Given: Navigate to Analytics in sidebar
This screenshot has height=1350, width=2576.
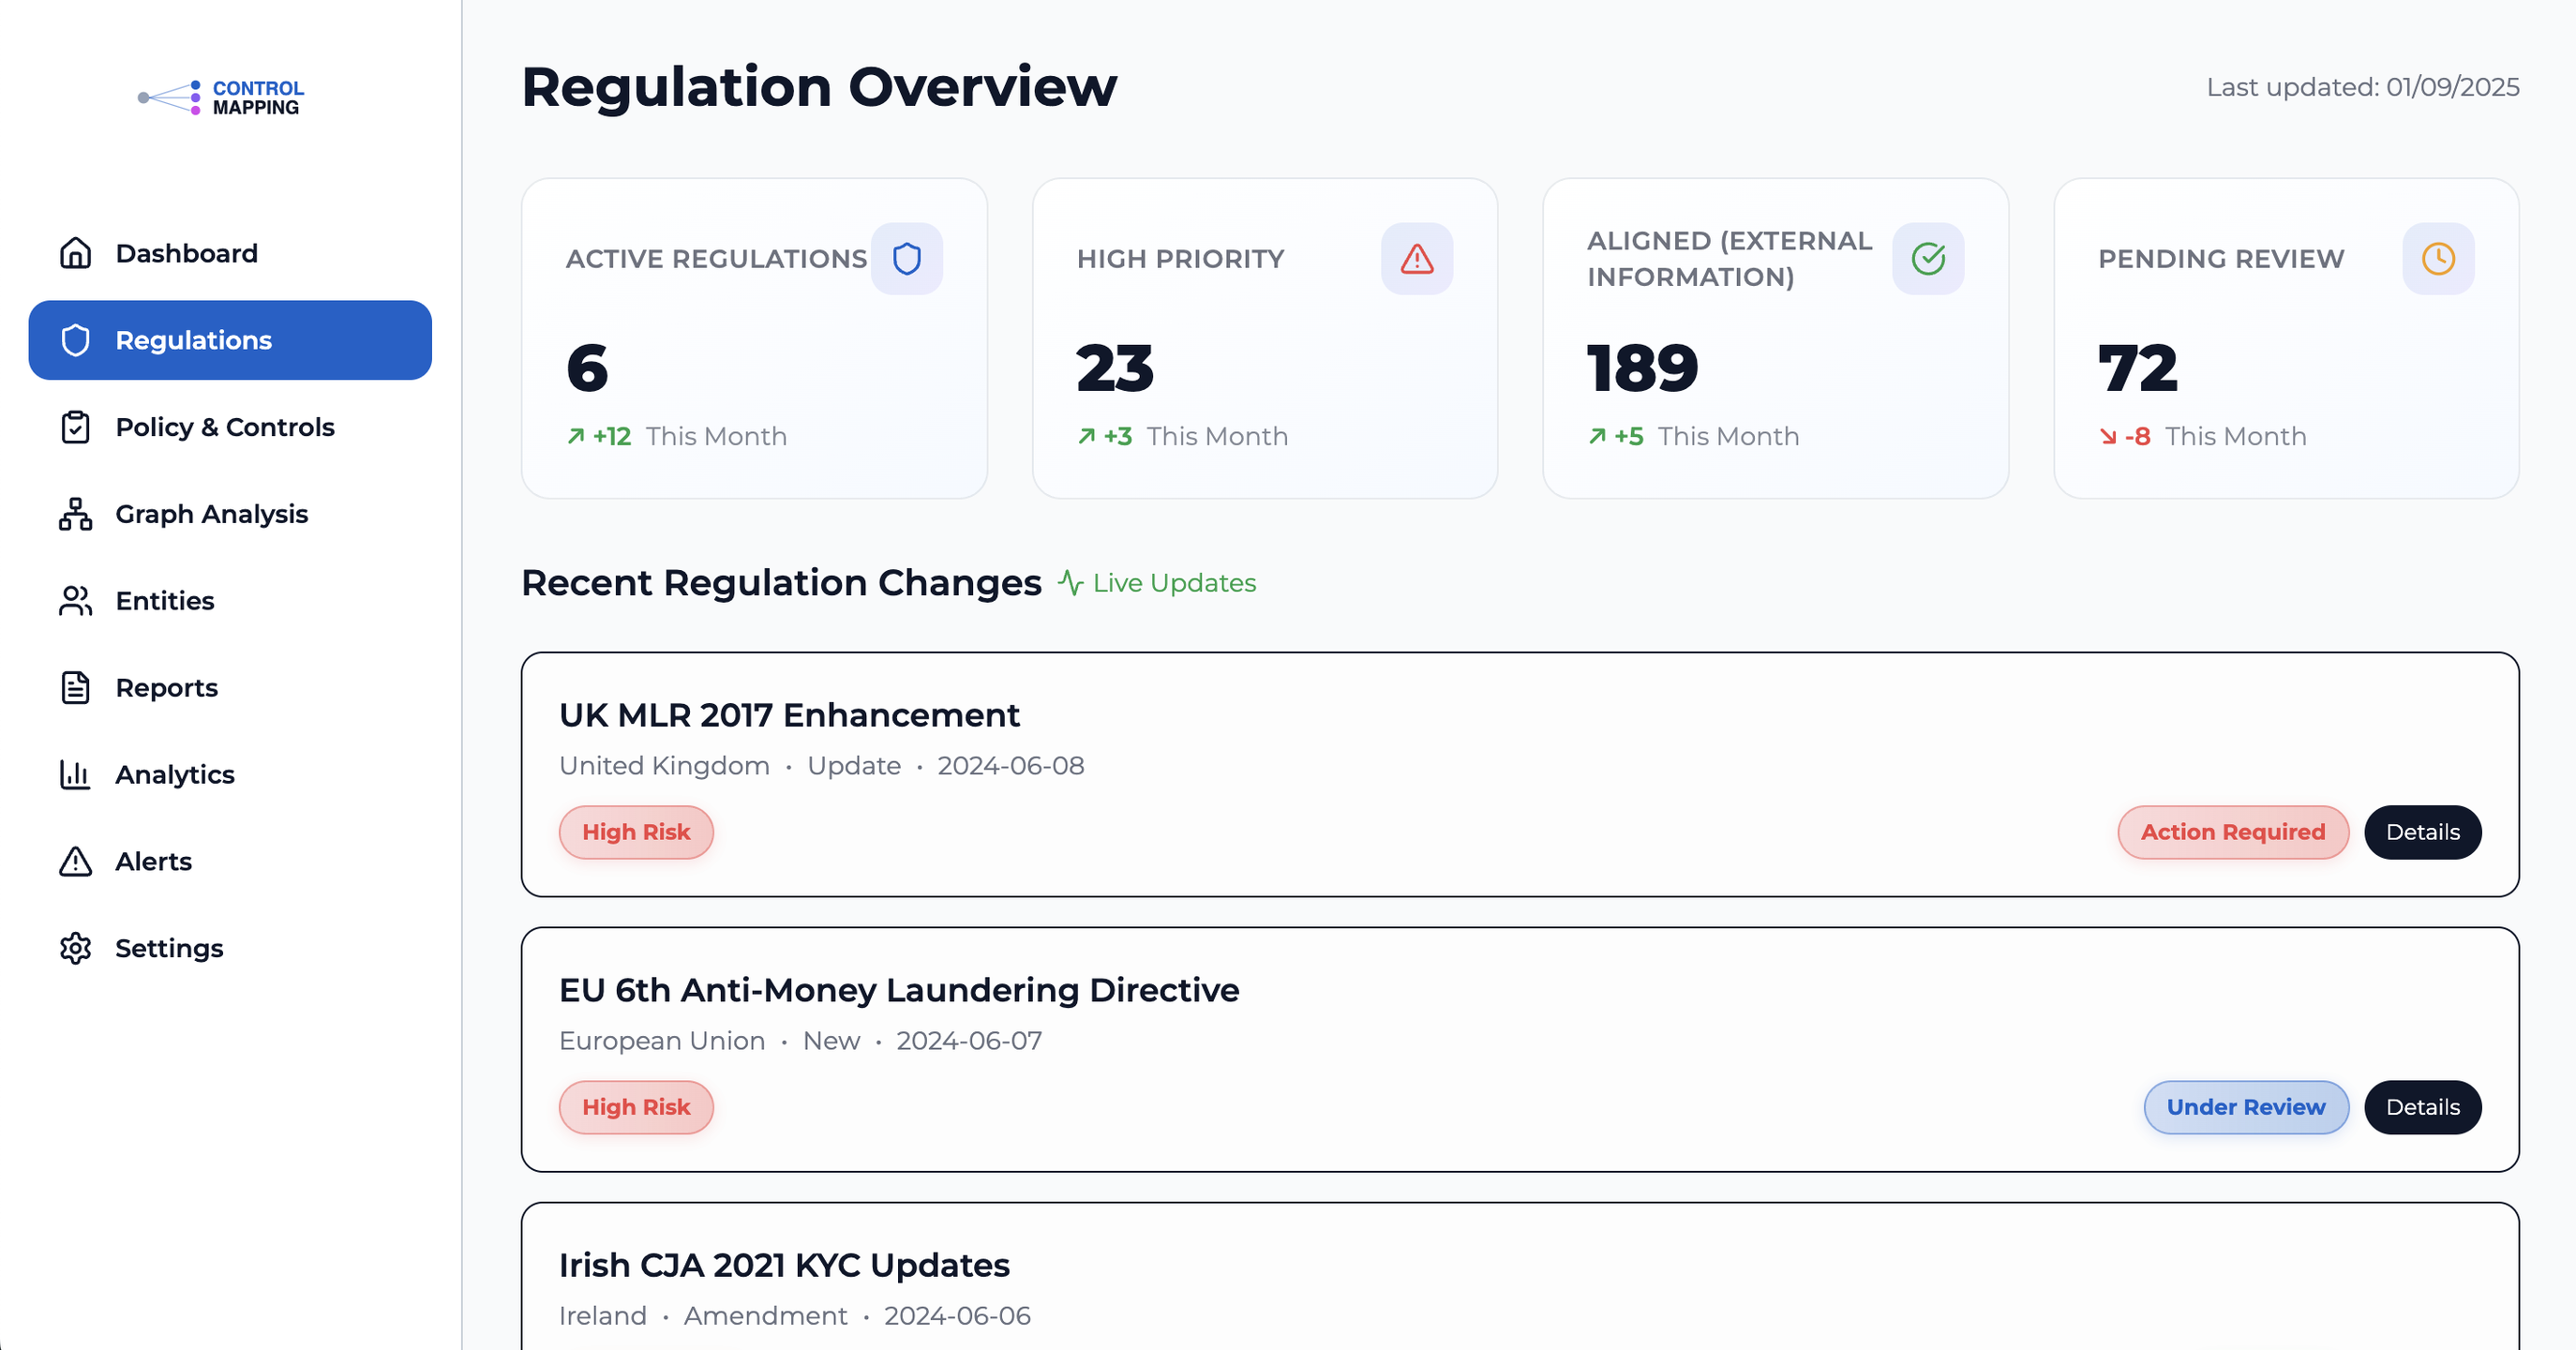Looking at the screenshot, I should point(174,775).
